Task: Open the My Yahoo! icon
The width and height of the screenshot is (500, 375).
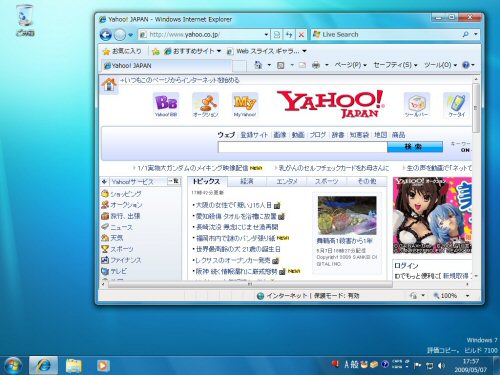Action: (245, 105)
